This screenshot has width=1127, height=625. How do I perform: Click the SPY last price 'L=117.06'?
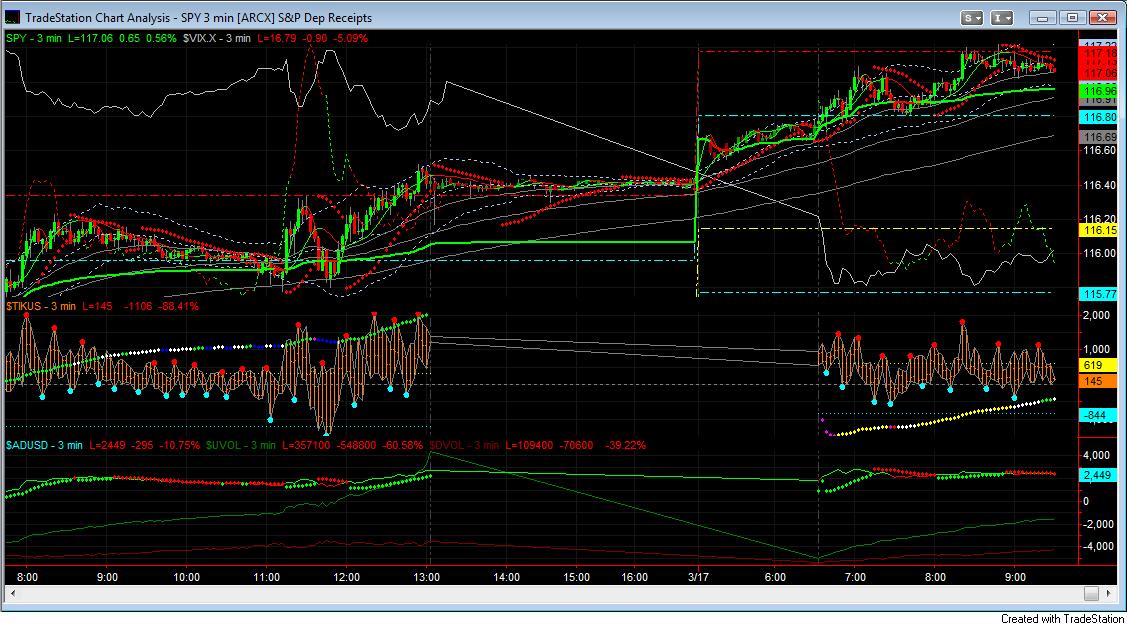91,38
